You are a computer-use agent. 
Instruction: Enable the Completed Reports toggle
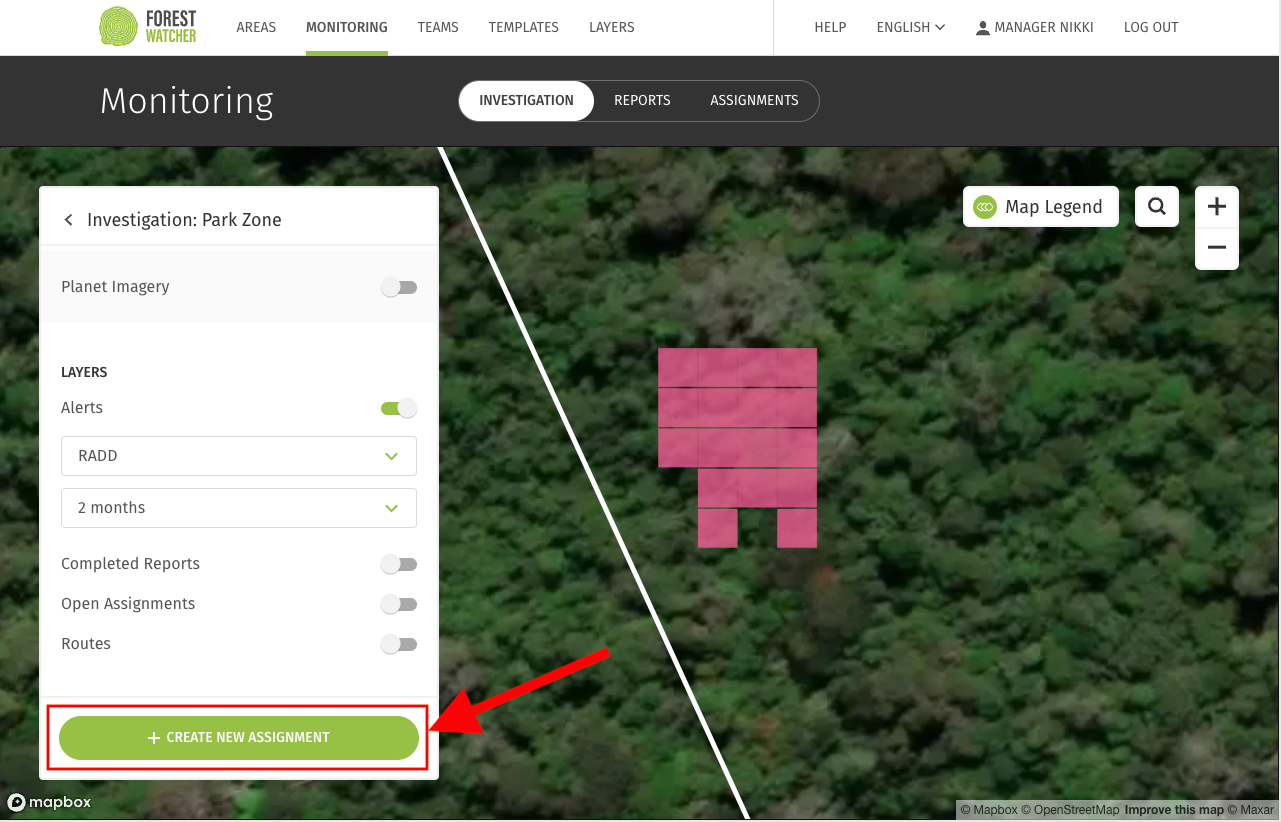pos(398,565)
